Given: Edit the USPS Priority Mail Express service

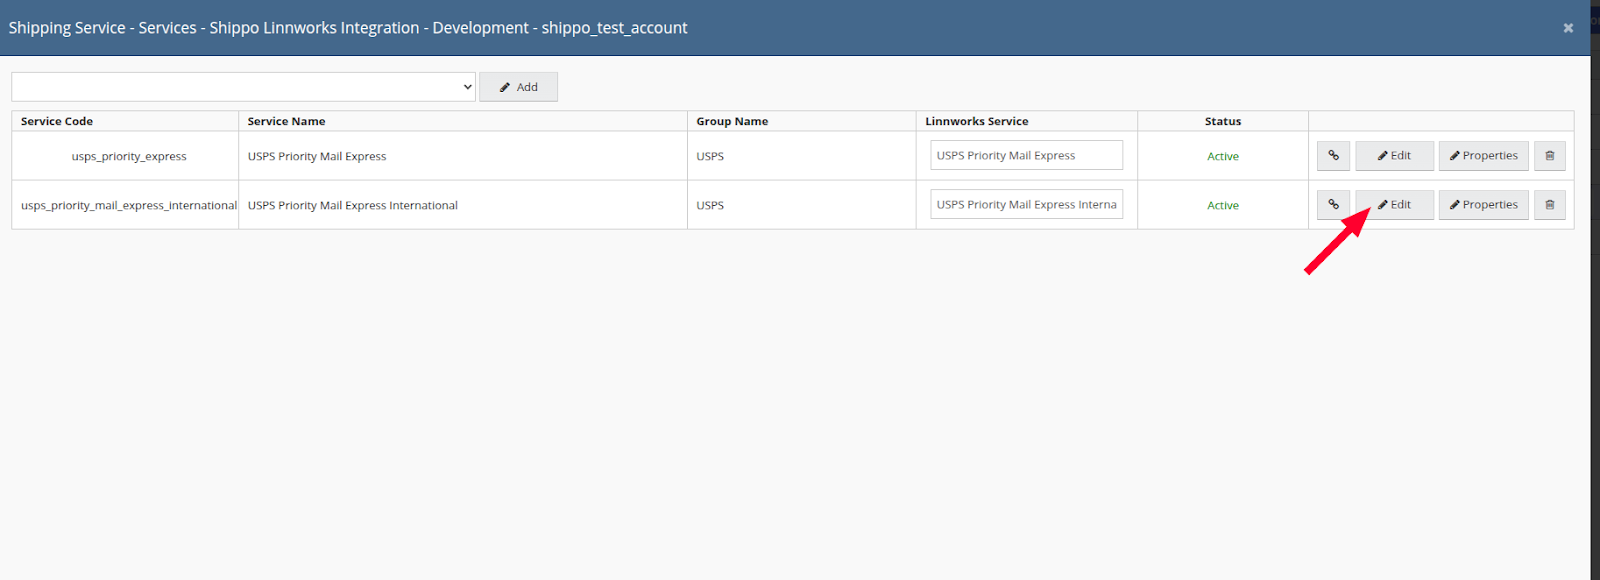Looking at the screenshot, I should pyautogui.click(x=1394, y=156).
